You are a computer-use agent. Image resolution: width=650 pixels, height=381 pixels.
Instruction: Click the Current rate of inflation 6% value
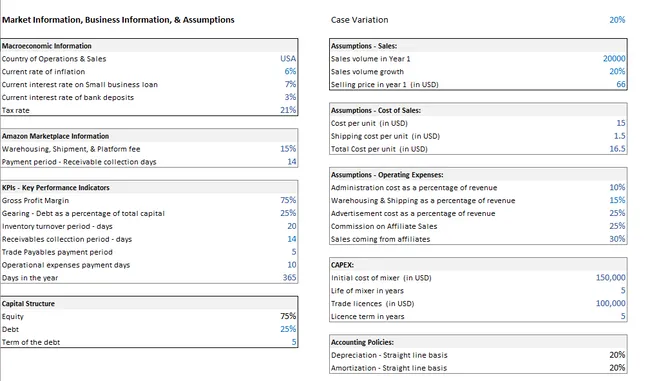pyautogui.click(x=290, y=71)
